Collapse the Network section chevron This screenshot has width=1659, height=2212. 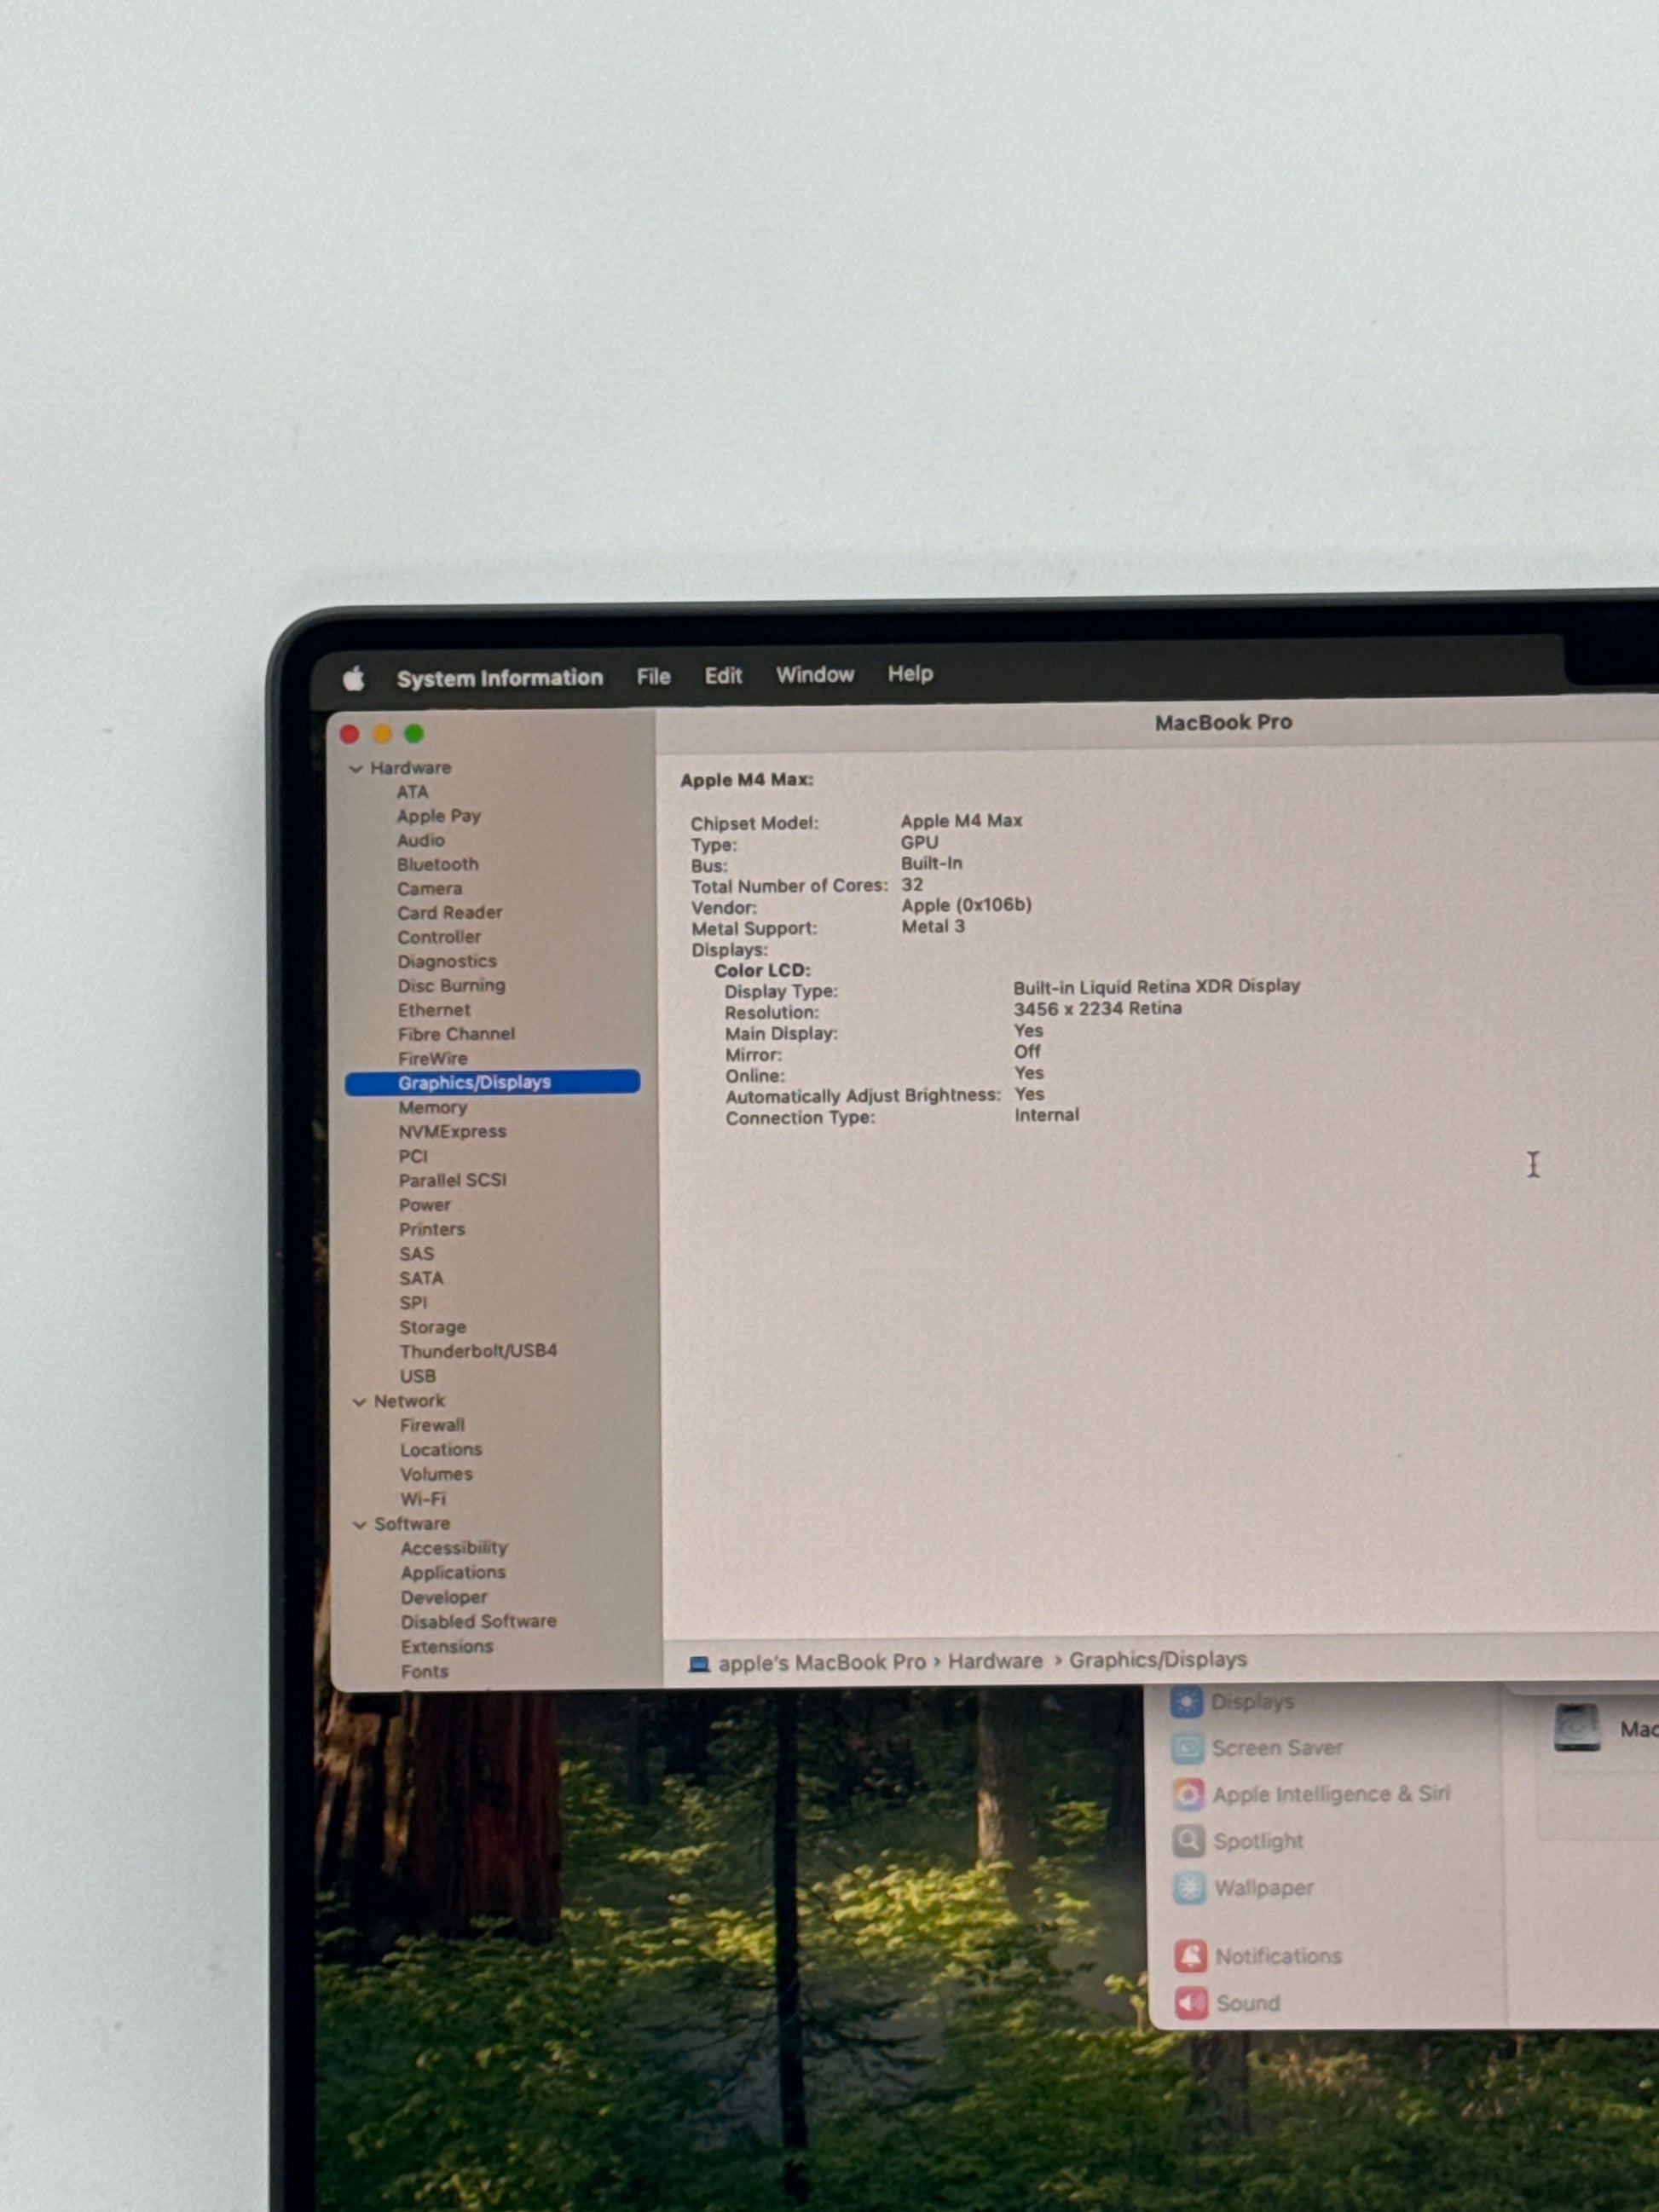coord(359,1402)
